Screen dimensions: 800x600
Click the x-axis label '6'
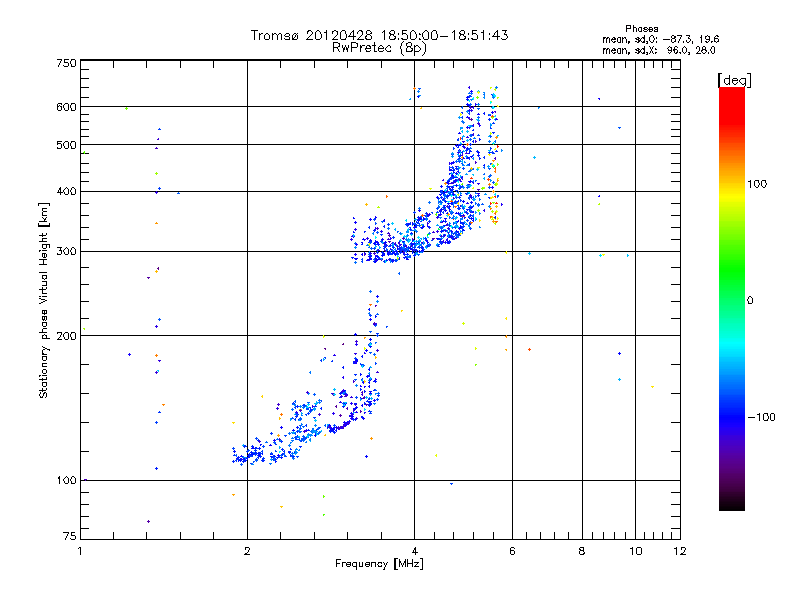(x=512, y=551)
